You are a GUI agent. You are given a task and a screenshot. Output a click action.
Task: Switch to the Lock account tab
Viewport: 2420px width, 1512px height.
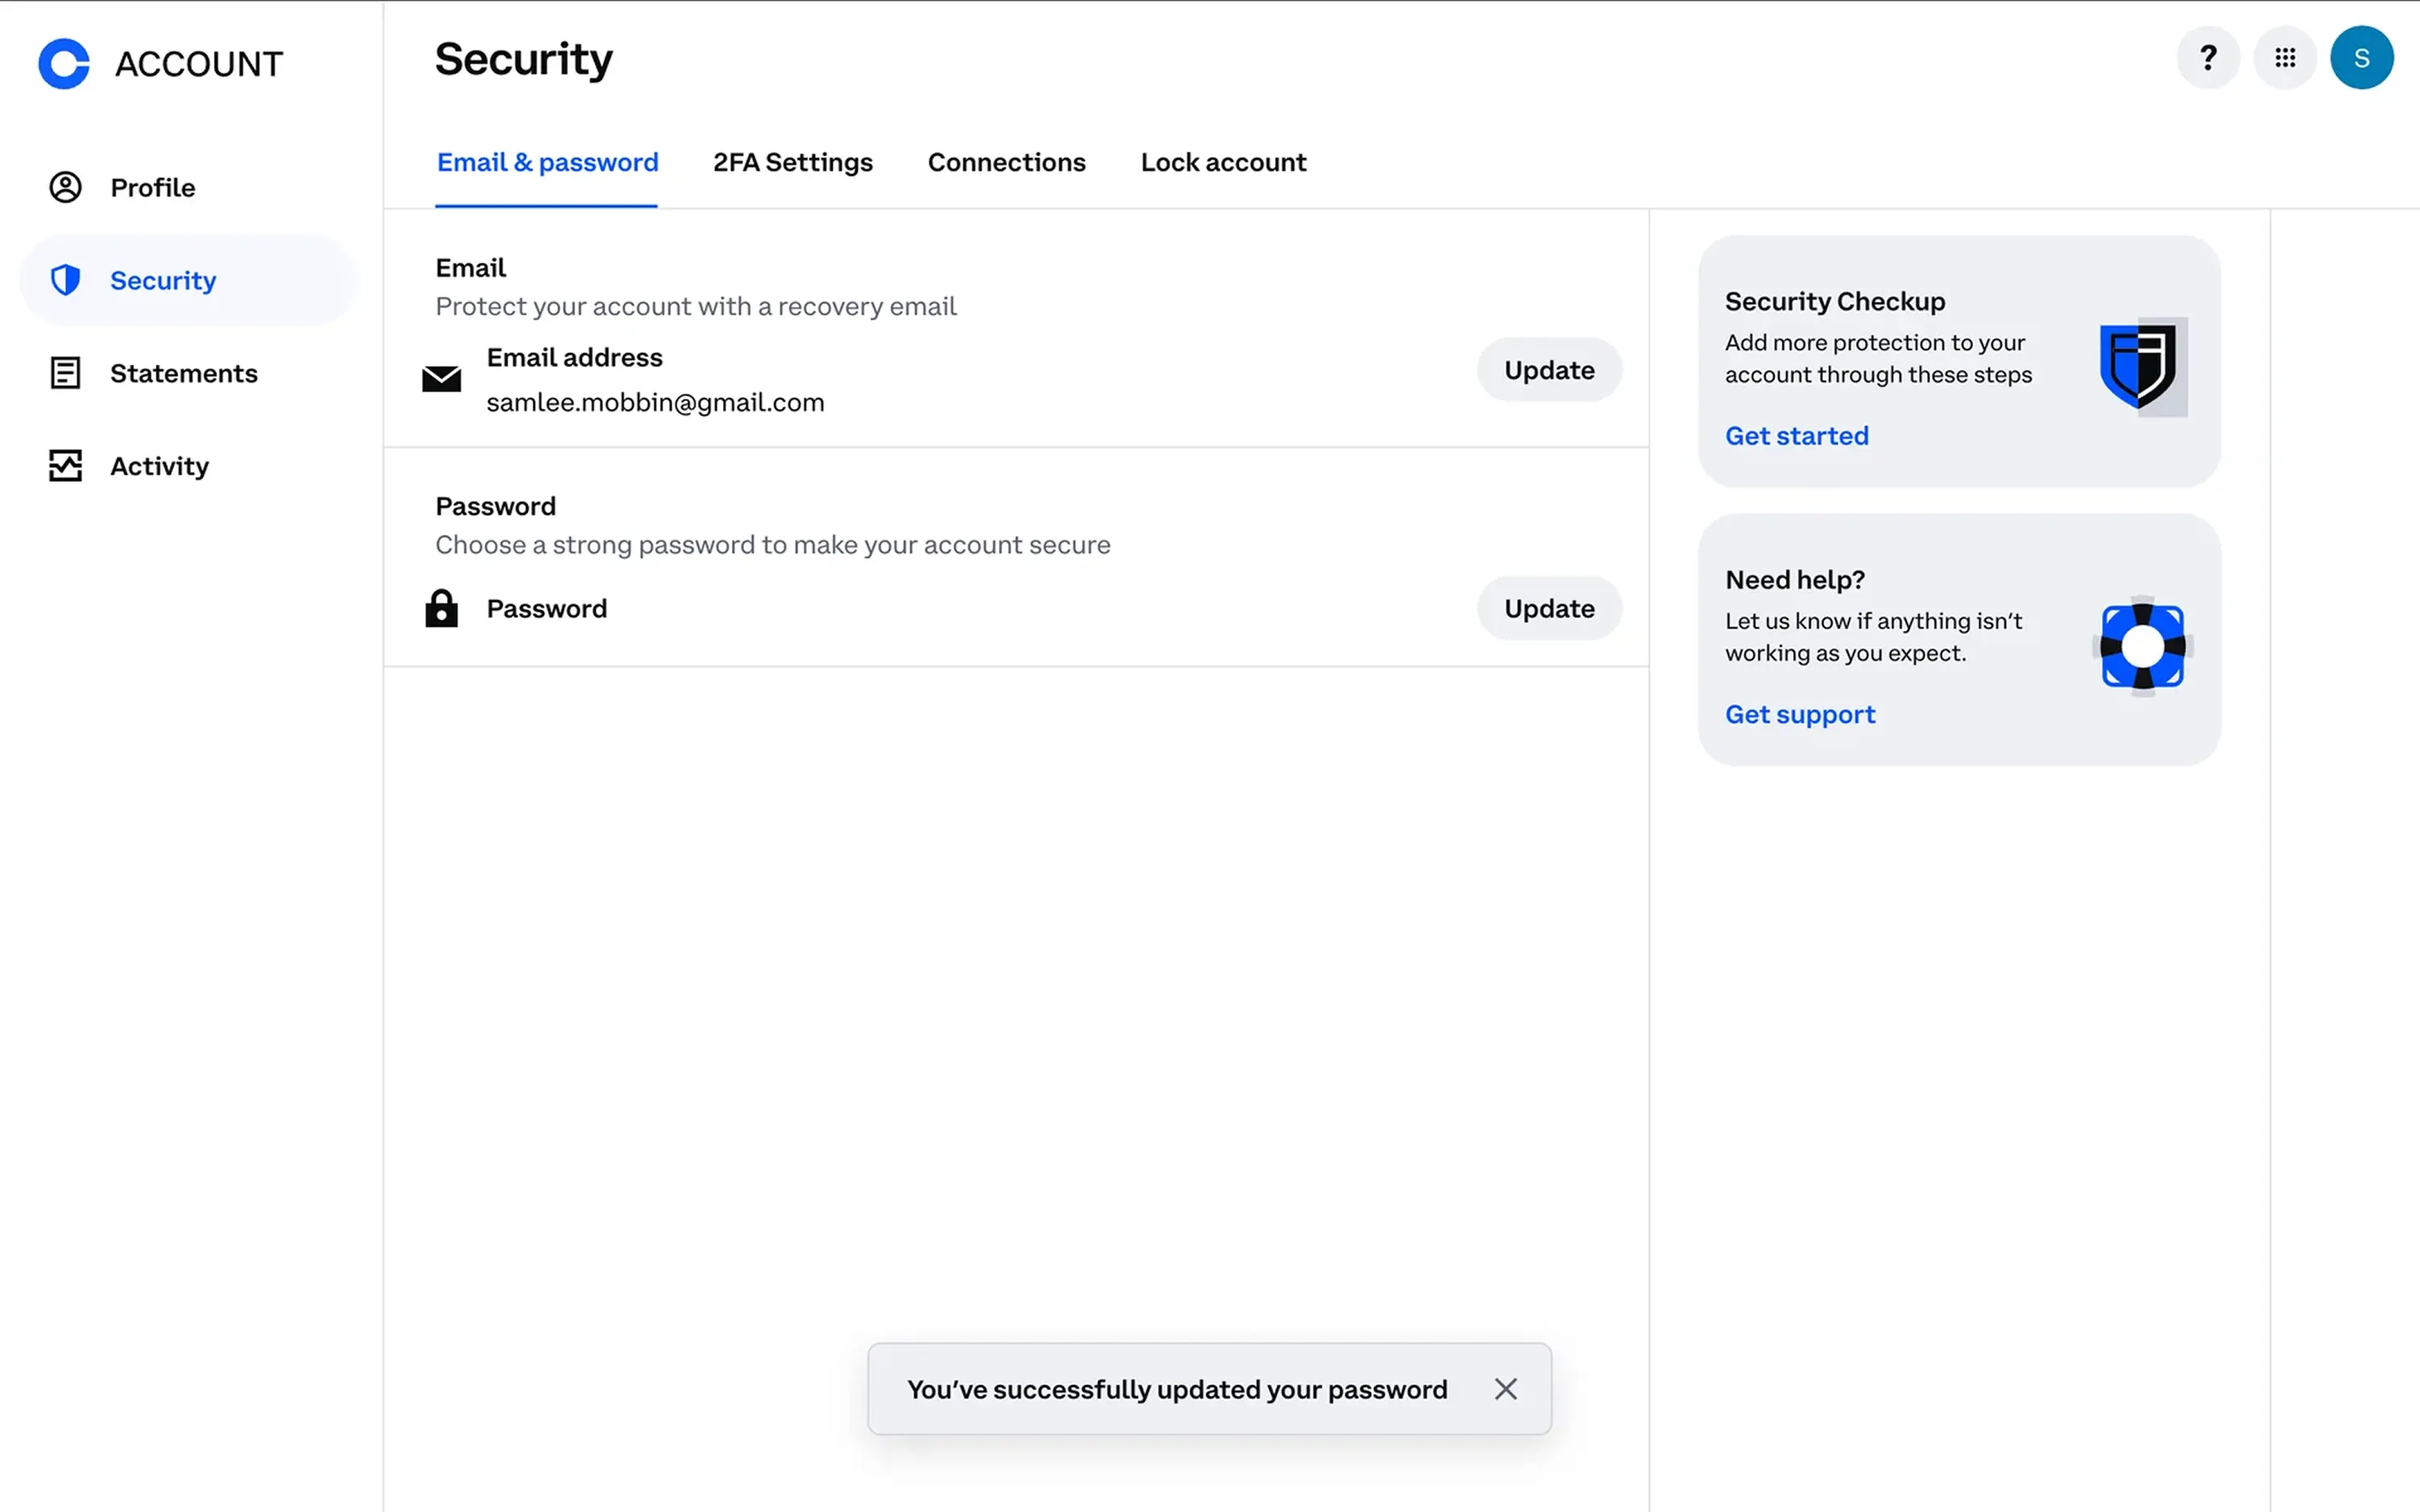point(1223,162)
